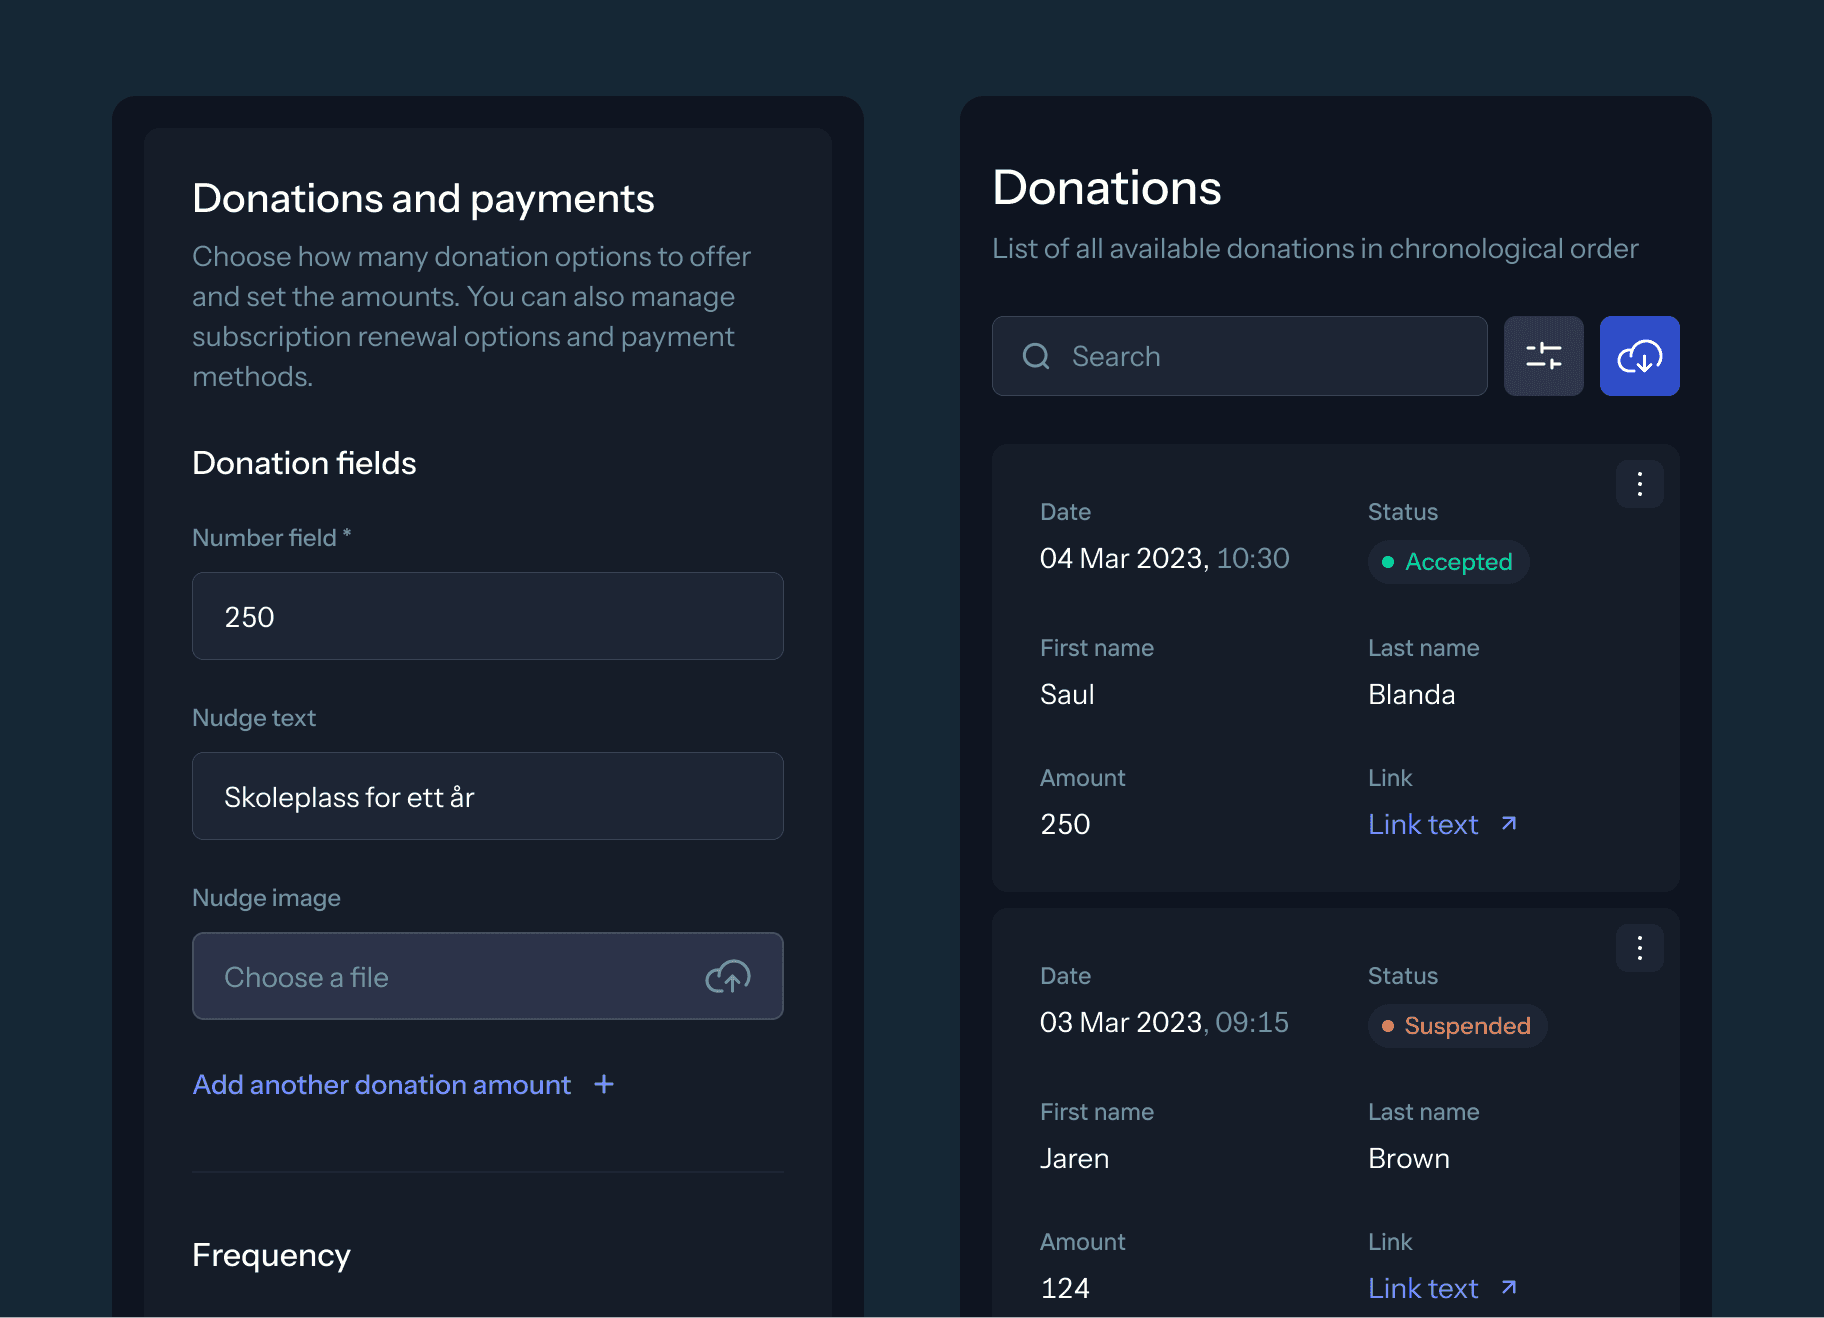This screenshot has width=1824, height=1318.
Task: Click the Suspended status badge
Action: pos(1457,1026)
